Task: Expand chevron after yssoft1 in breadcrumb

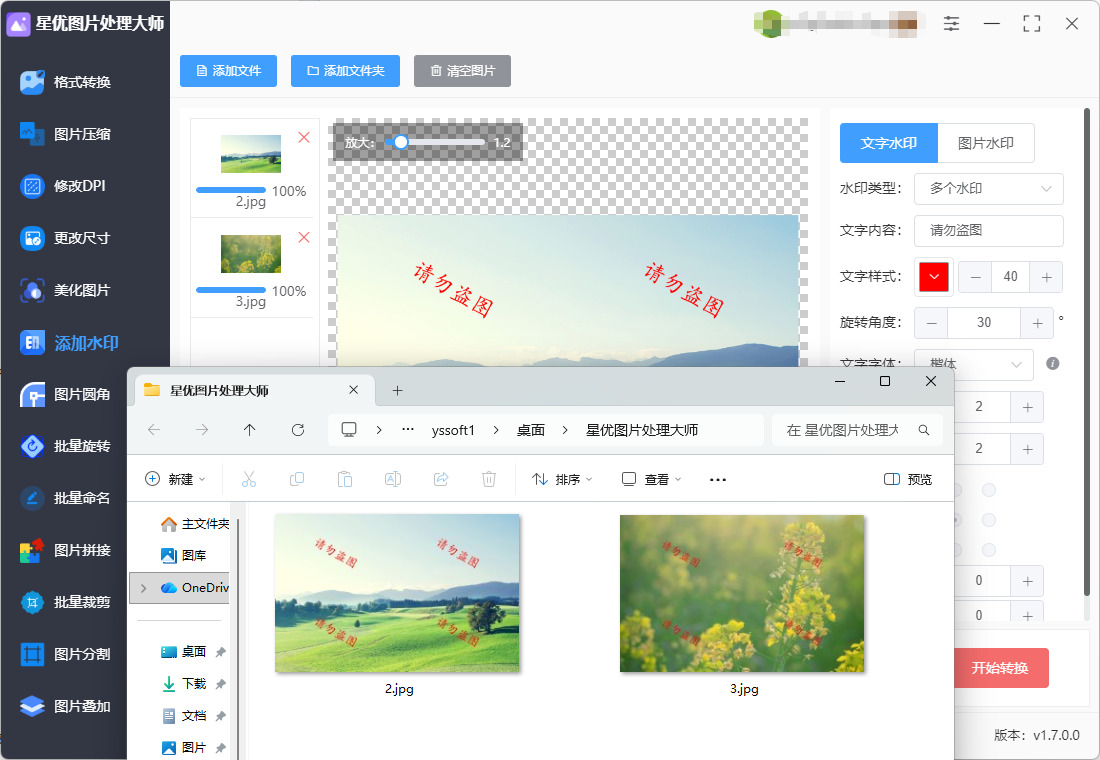Action: pos(496,430)
